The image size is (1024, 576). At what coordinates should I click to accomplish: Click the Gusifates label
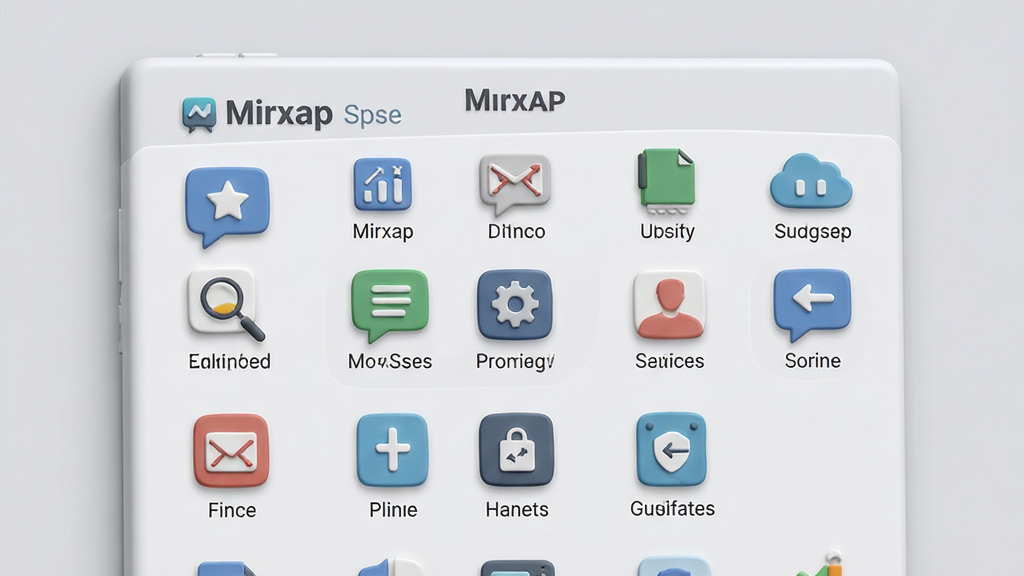coord(672,508)
